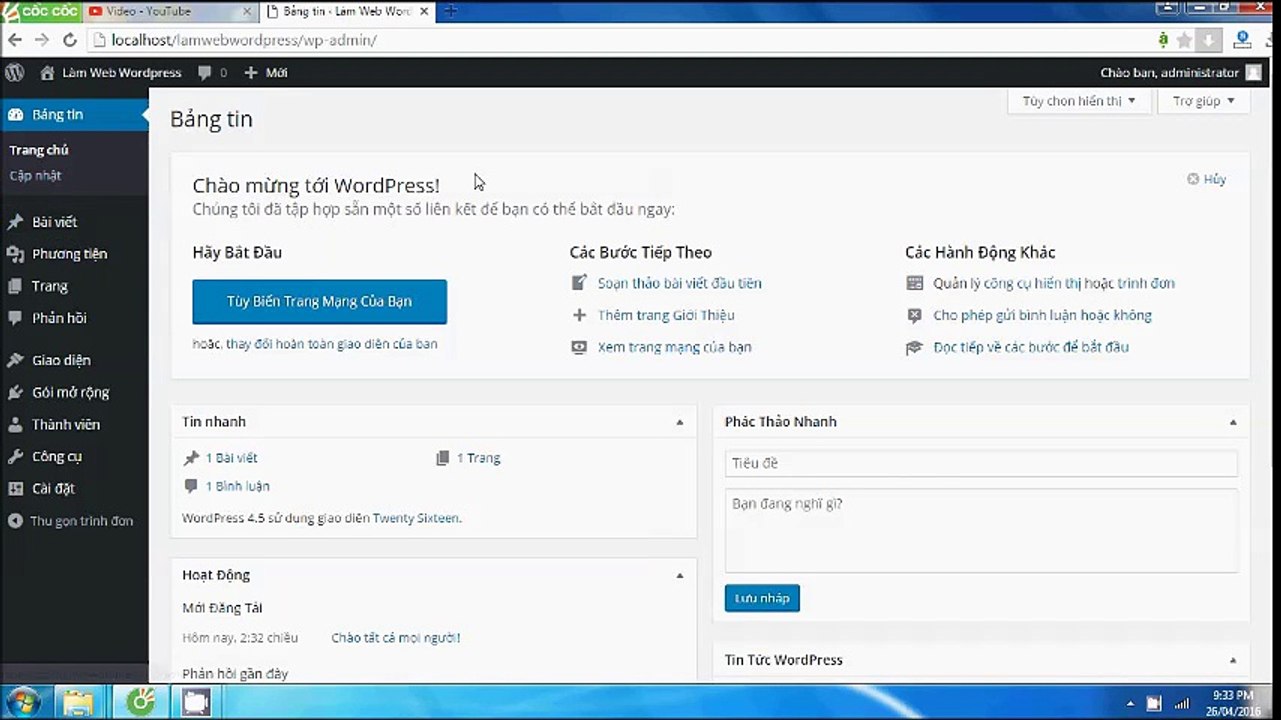This screenshot has height=720, width=1281.
Task: Click the Gói mở rộng plugin icon
Action: point(15,392)
